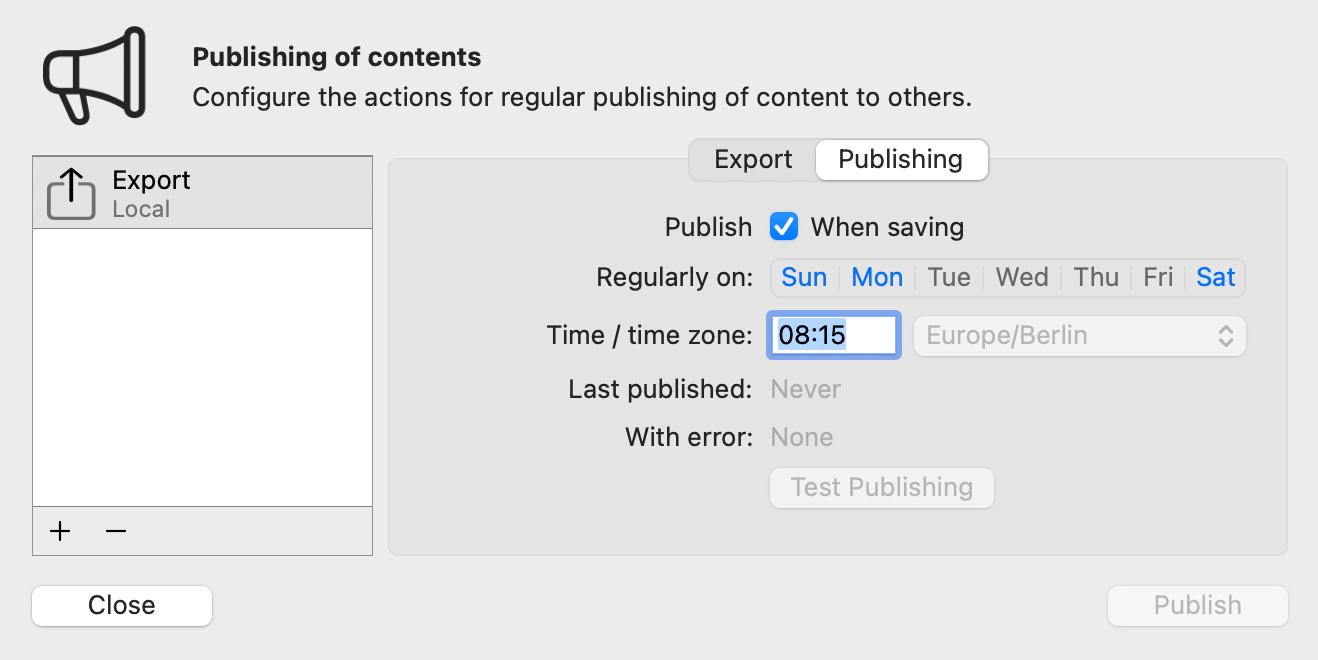Enable Thursday for regular publishing
1318x660 pixels.
click(x=1096, y=277)
